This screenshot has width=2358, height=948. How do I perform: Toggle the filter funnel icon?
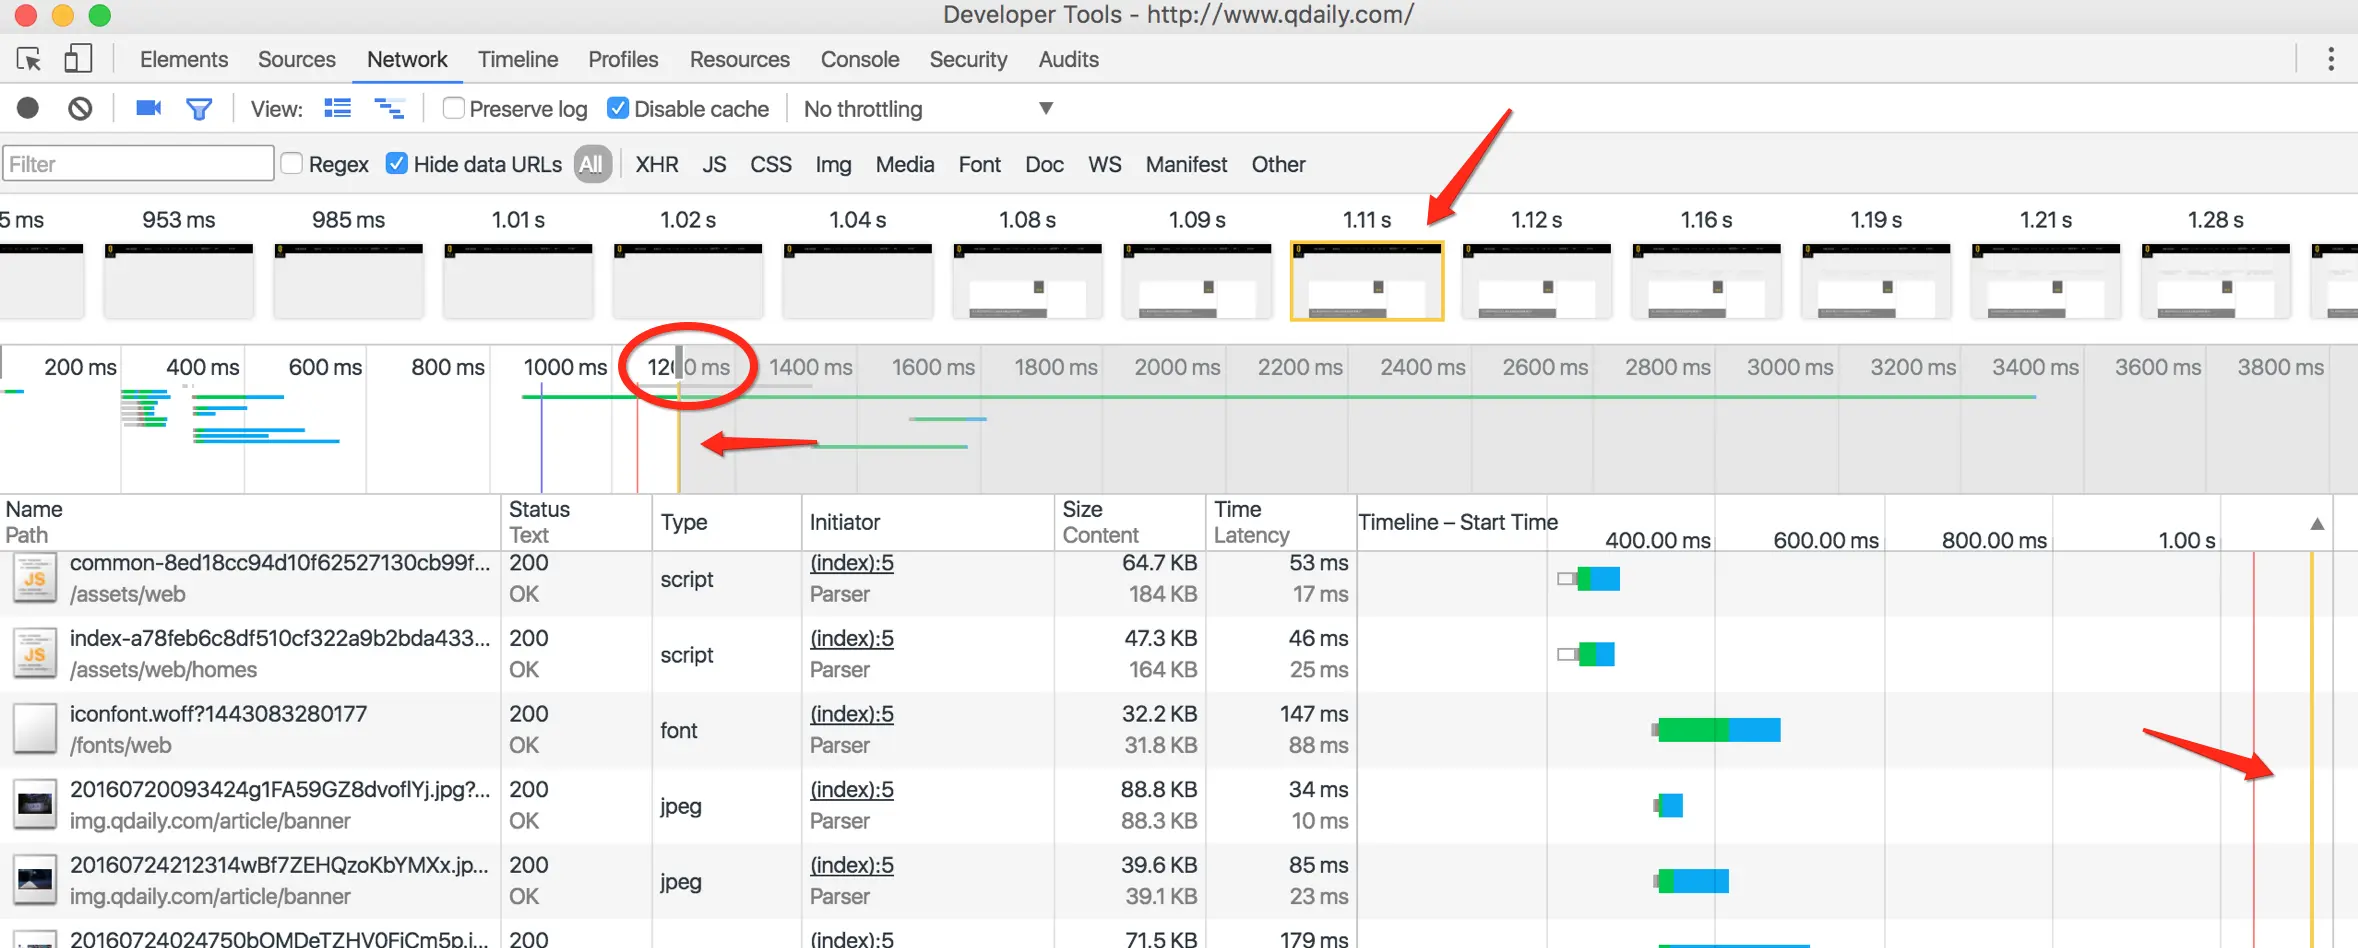[x=199, y=108]
